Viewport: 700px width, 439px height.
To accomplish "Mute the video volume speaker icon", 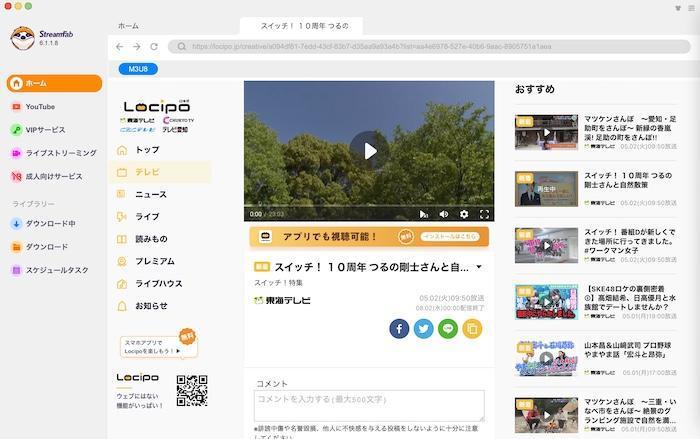I will 444,214.
